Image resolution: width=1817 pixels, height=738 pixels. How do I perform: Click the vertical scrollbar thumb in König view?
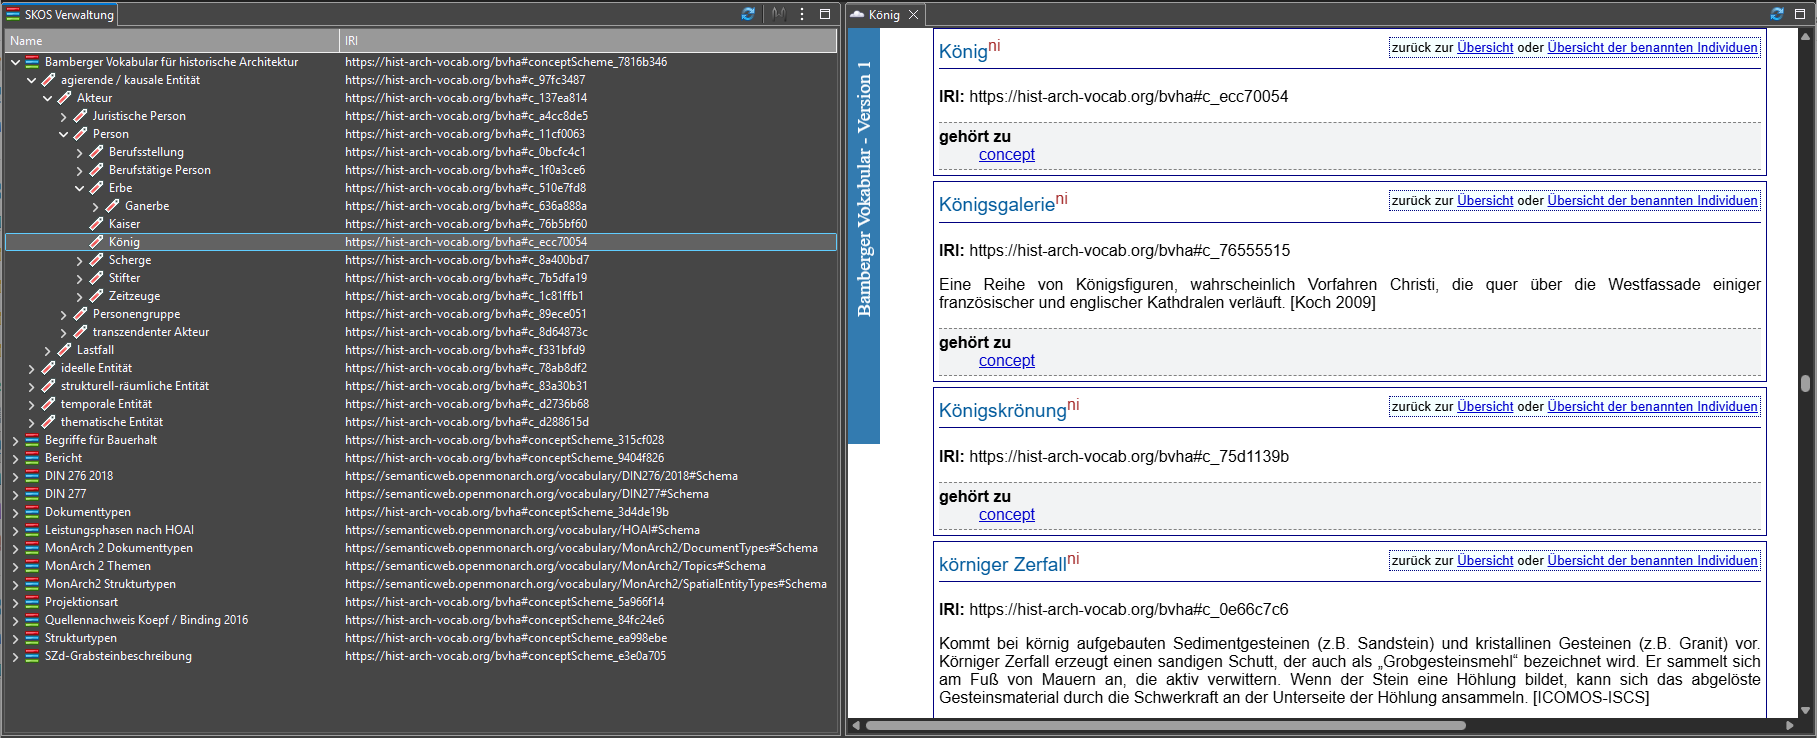point(1805,383)
